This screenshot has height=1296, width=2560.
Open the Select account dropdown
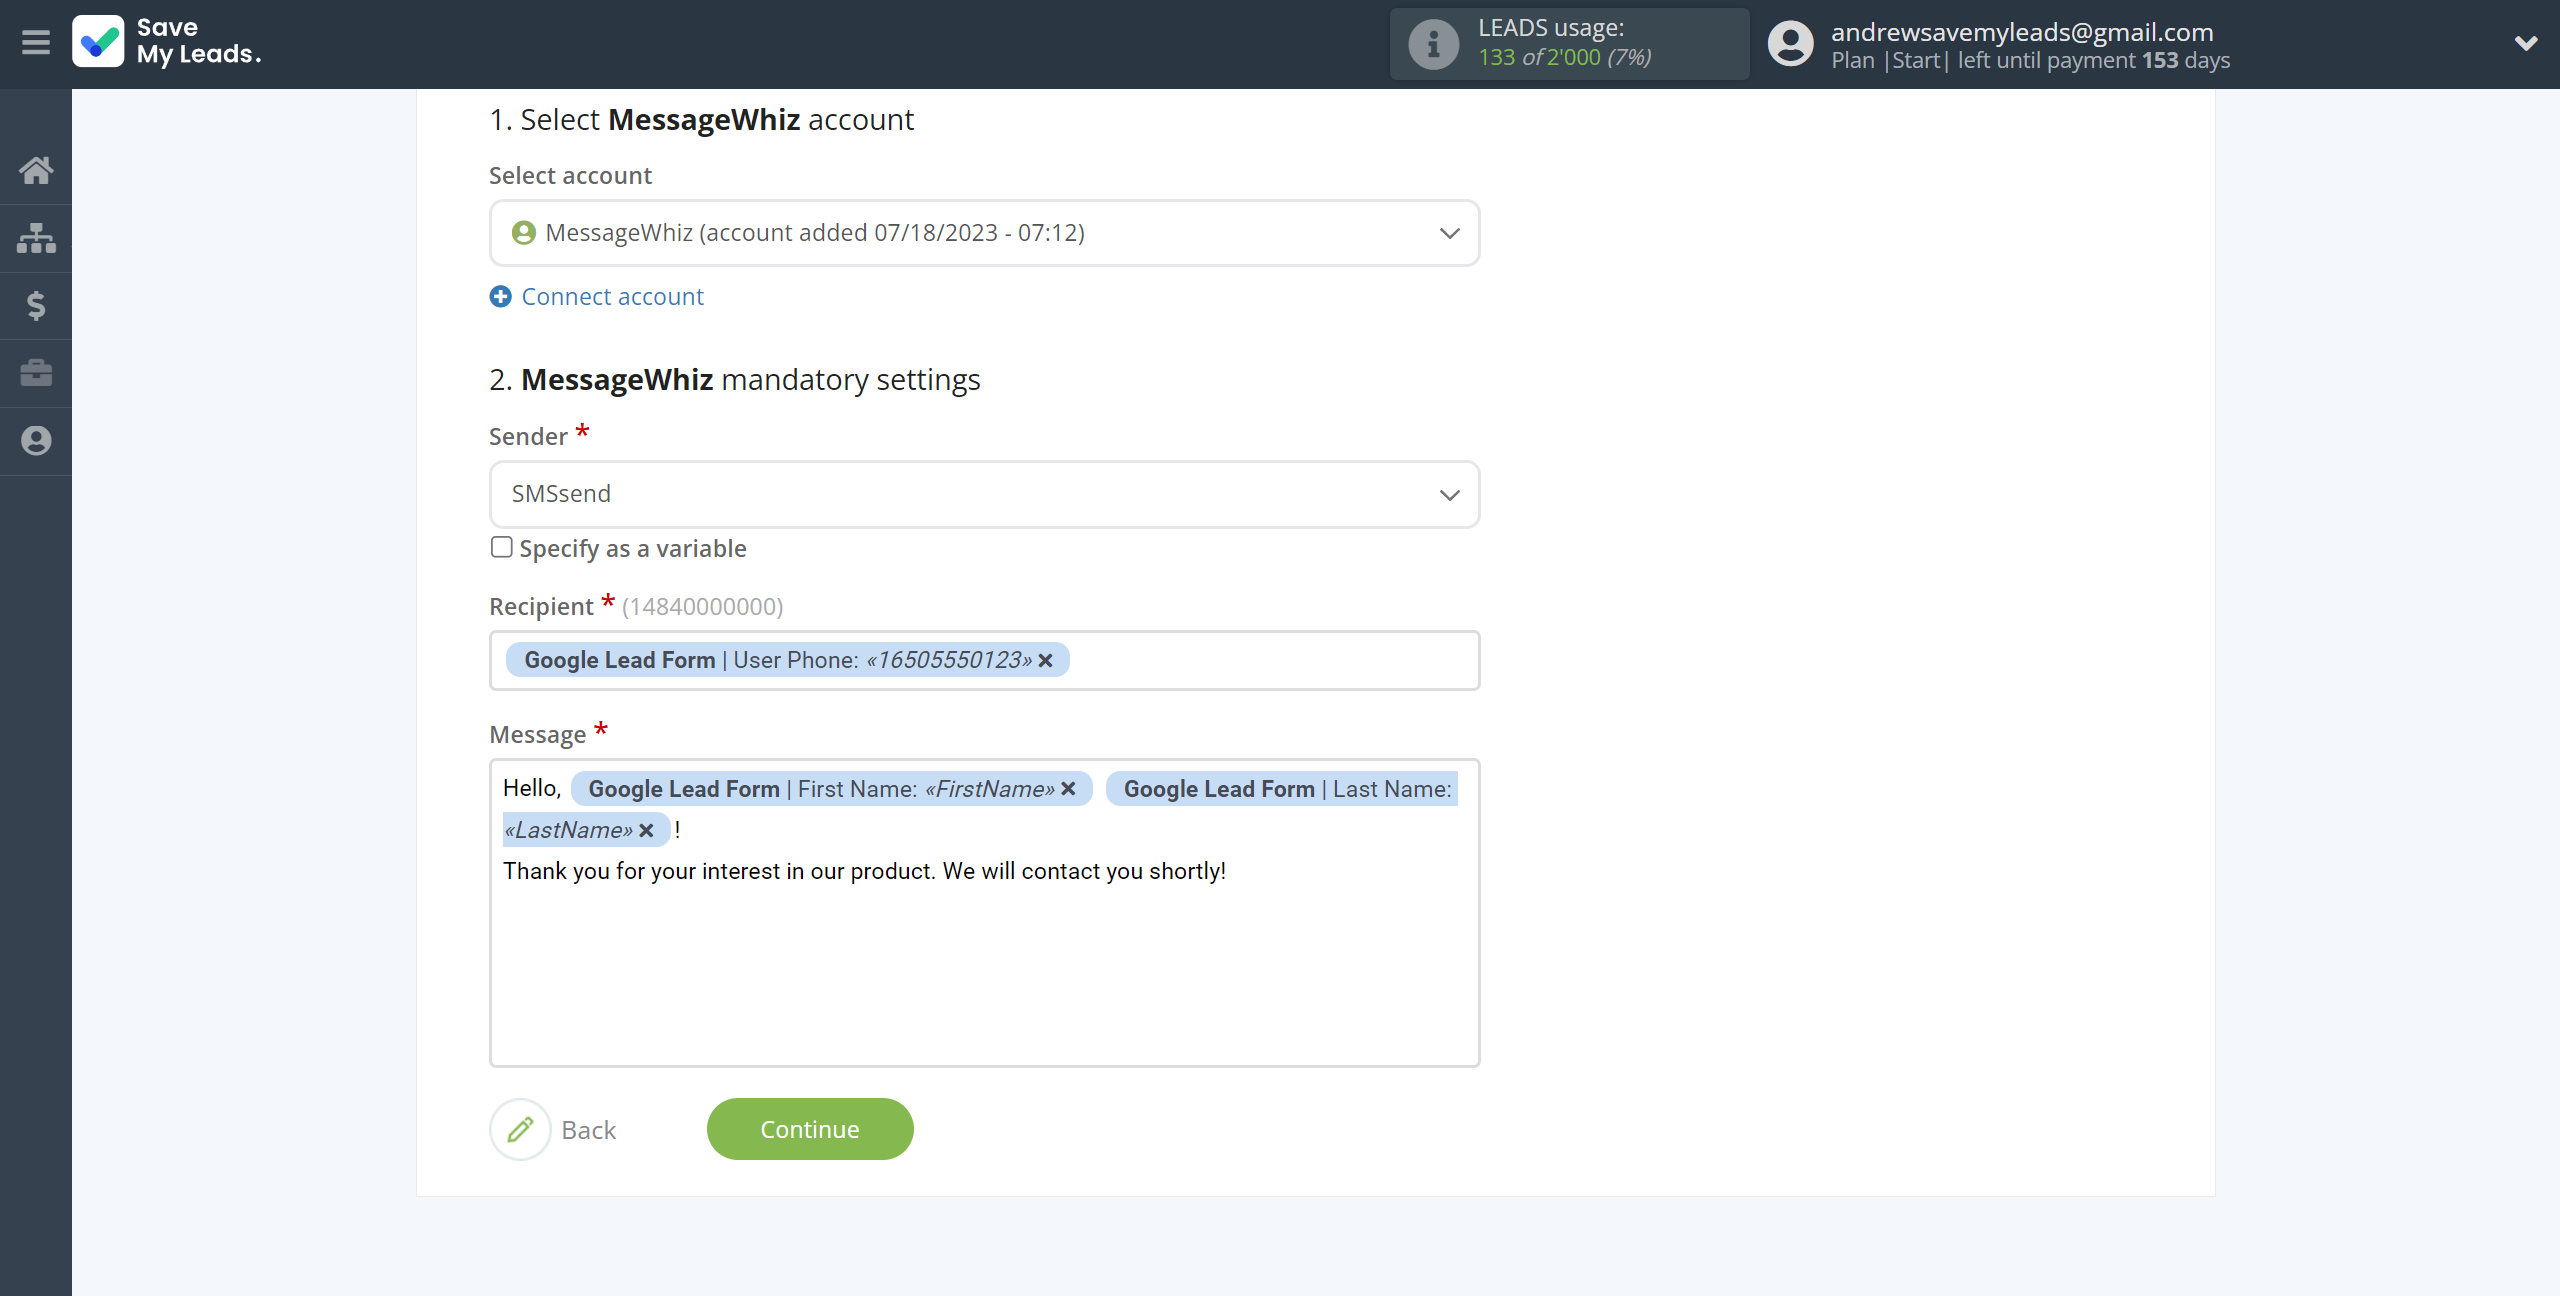(x=984, y=233)
